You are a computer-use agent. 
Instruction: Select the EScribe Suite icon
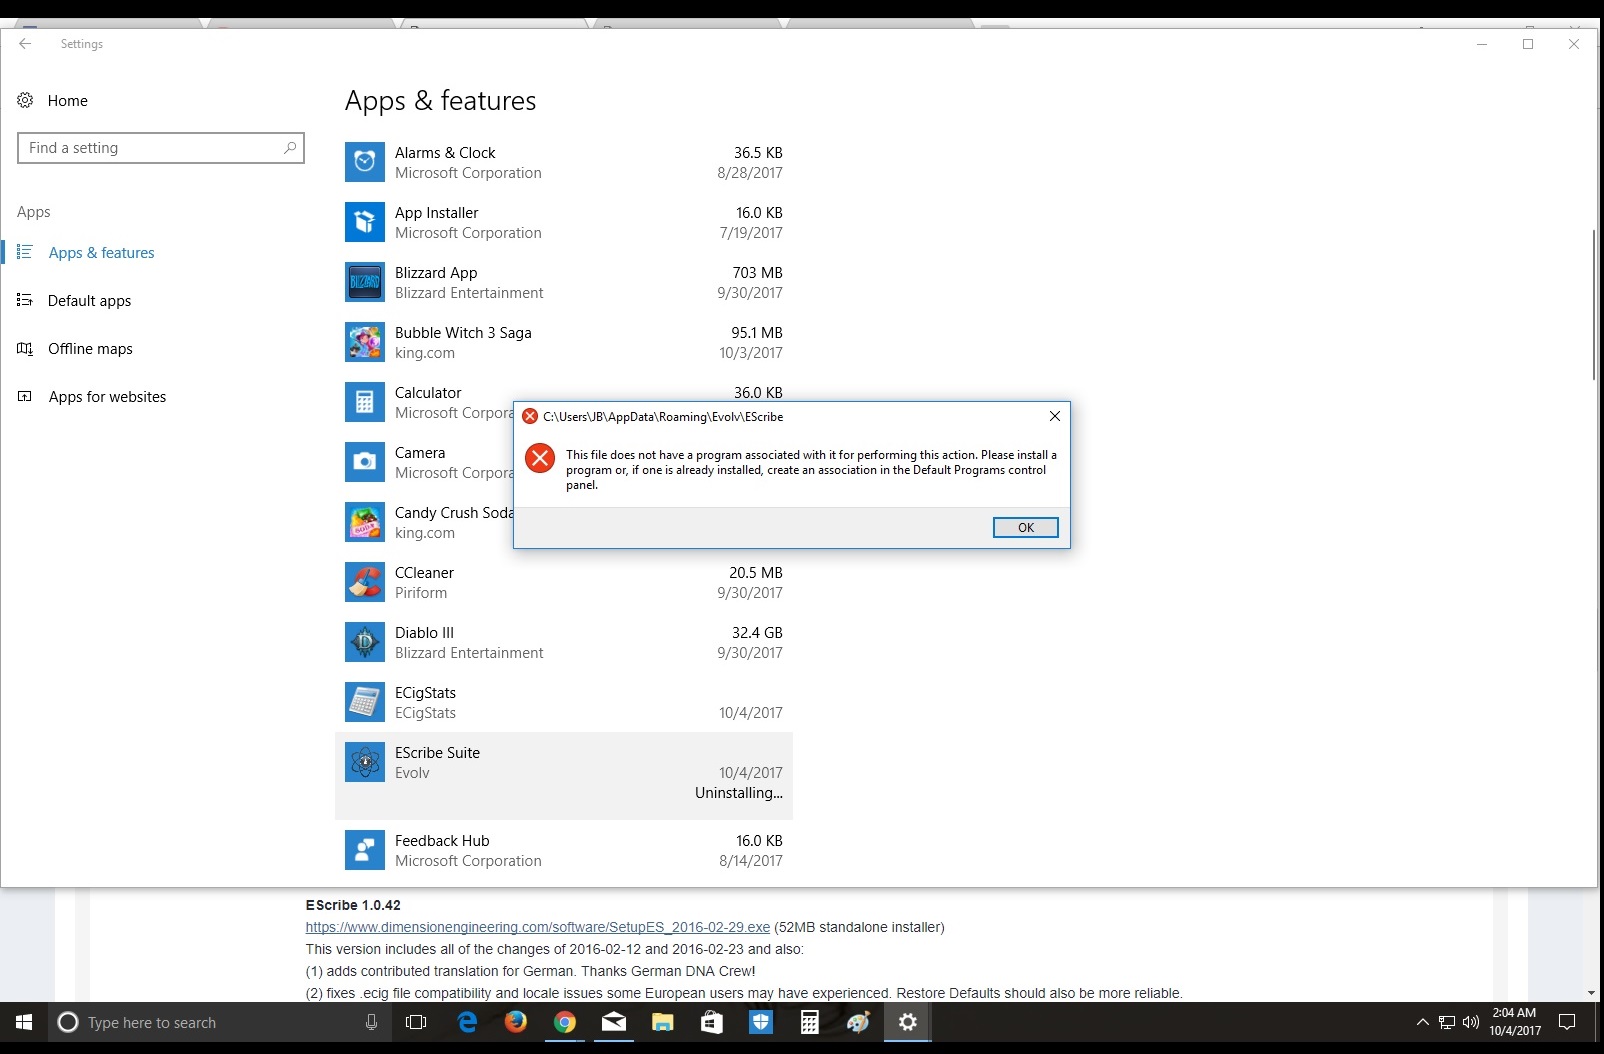click(364, 762)
